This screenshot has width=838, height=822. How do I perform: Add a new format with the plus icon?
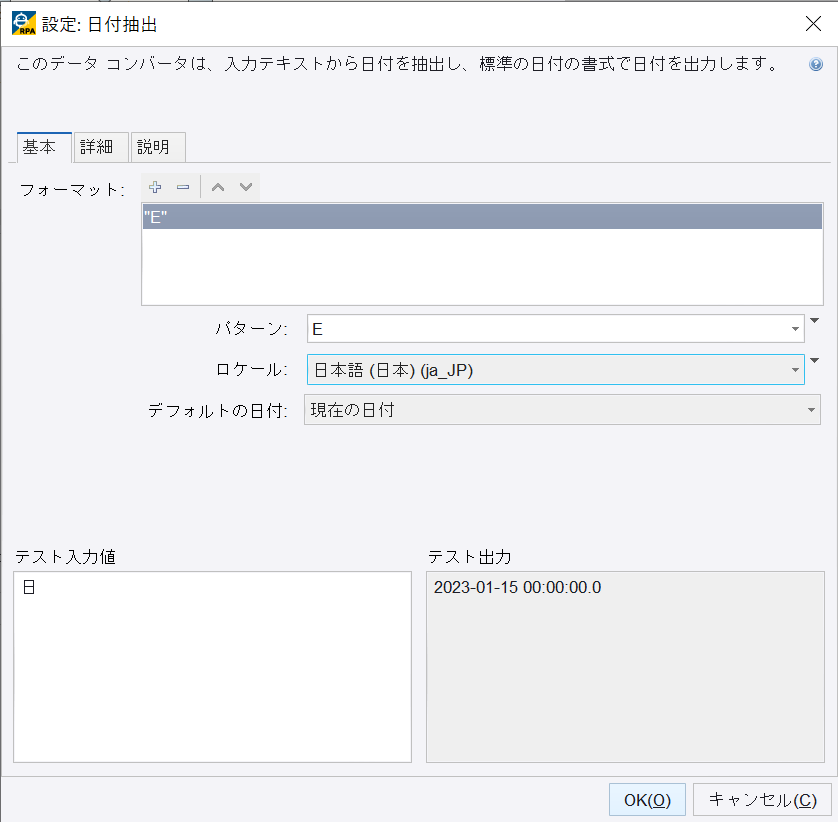[x=155, y=187]
